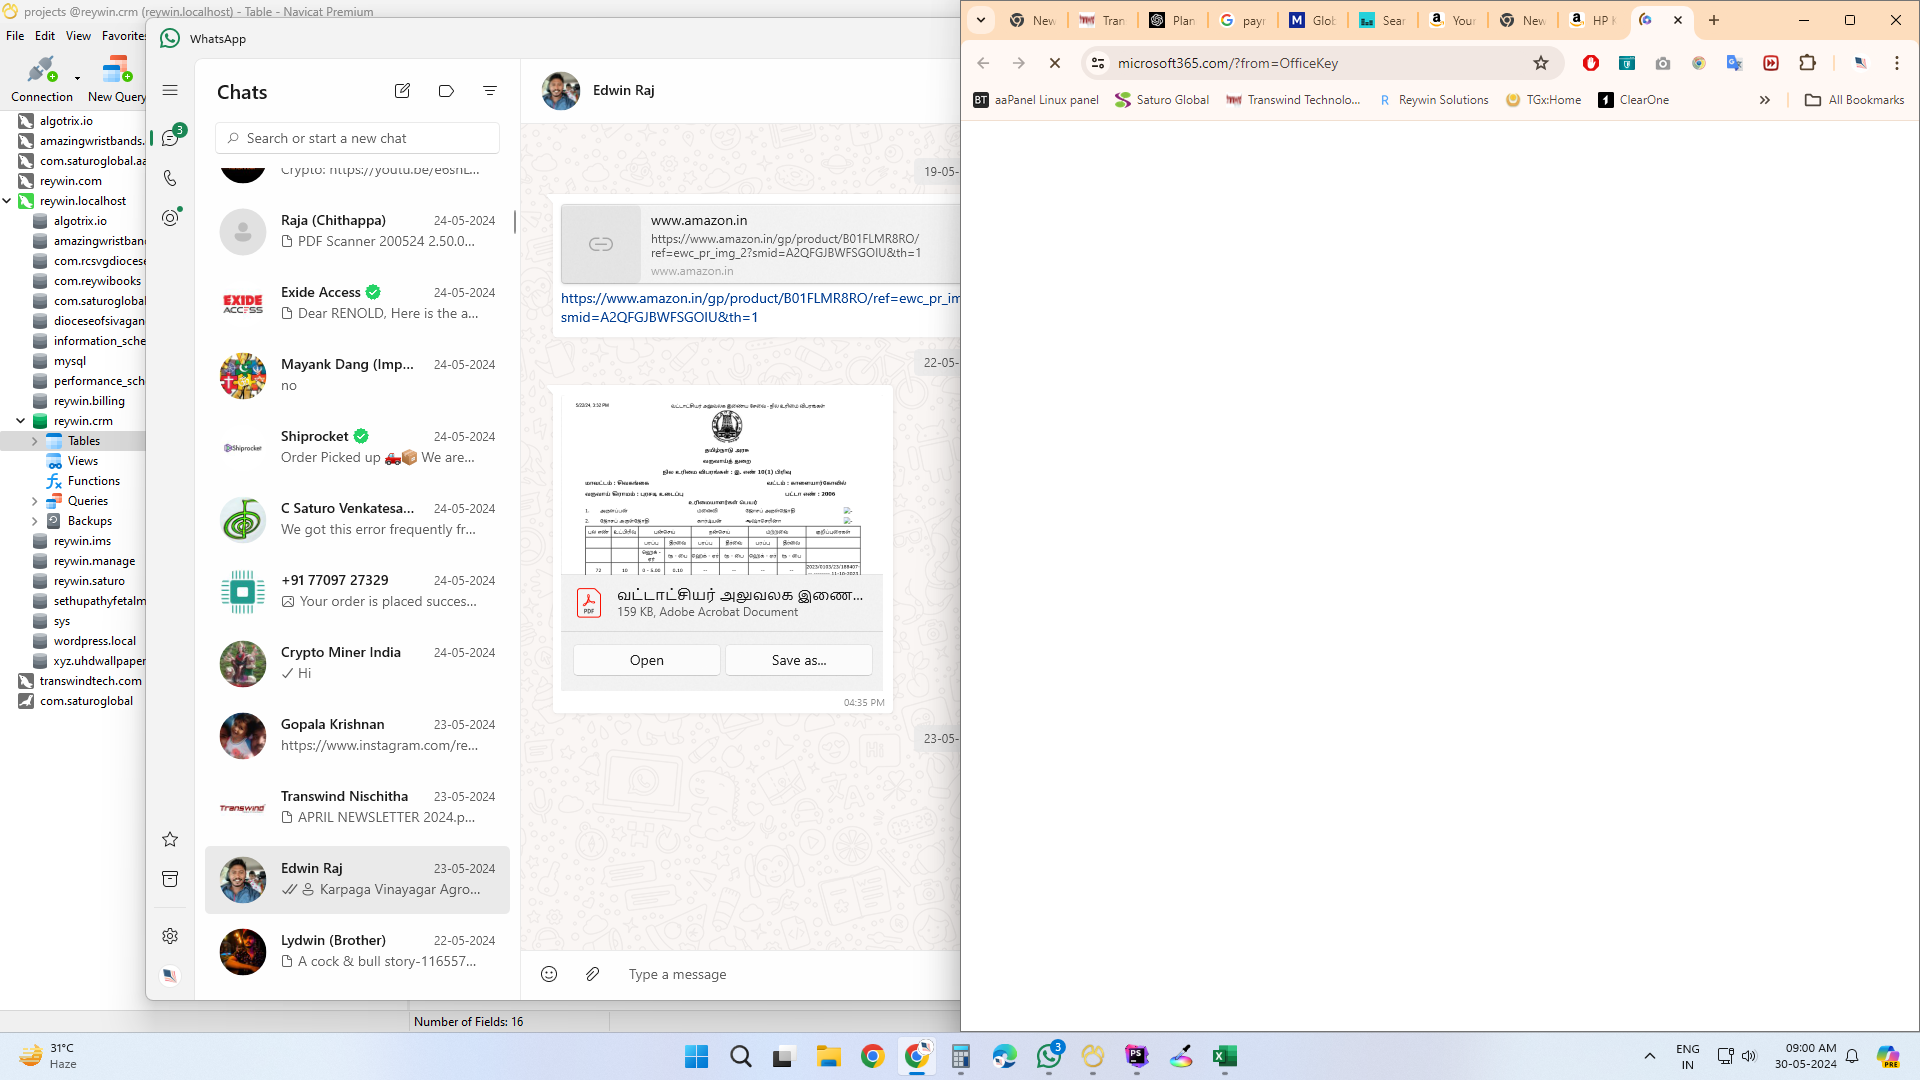This screenshot has height=1080, width=1920.
Task: Click the attach file paperclip icon
Action: click(x=592, y=974)
